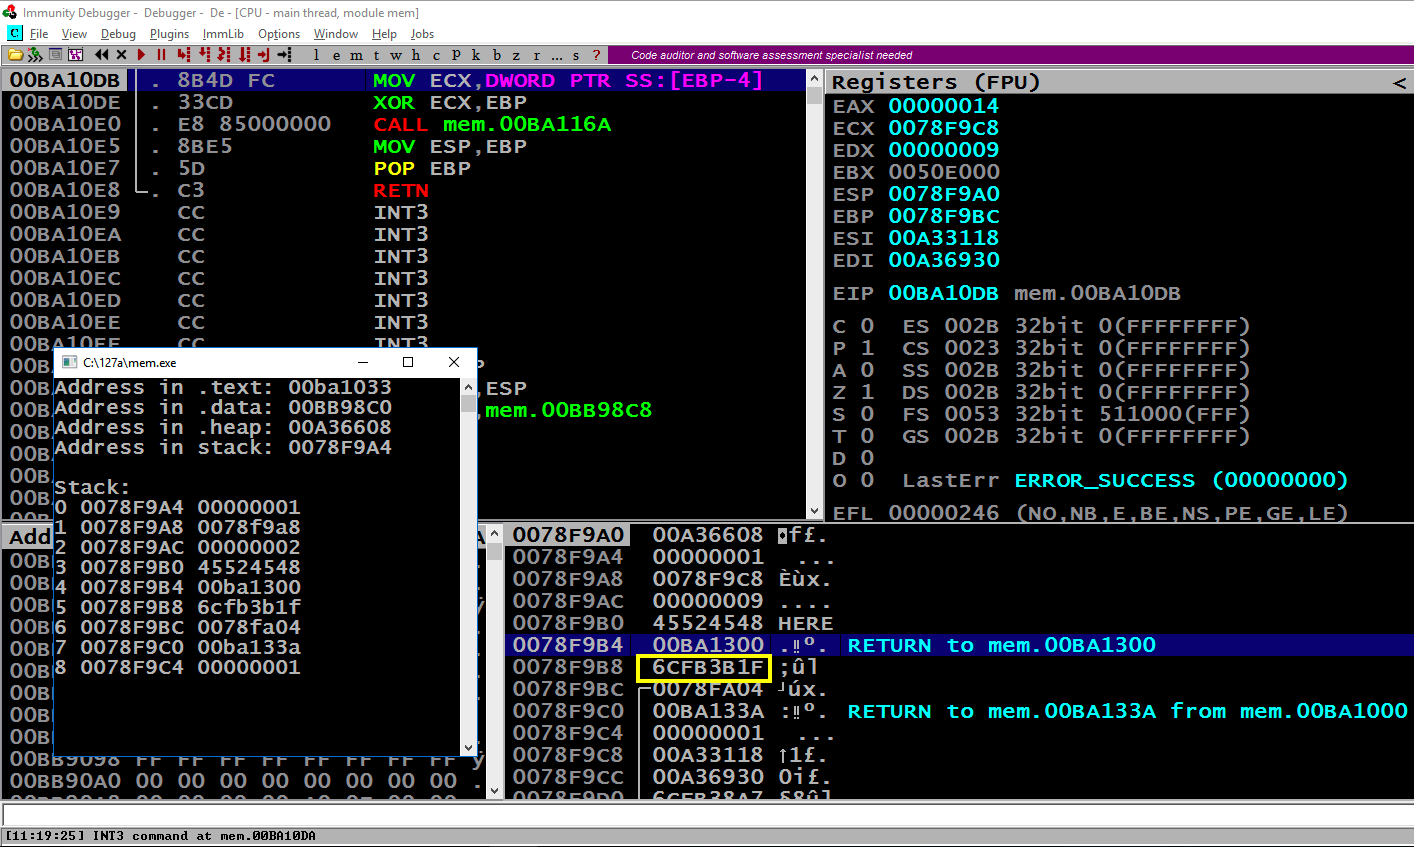Click the cyan 'C' CPU window menu icon
This screenshot has width=1414, height=847.
(15, 33)
